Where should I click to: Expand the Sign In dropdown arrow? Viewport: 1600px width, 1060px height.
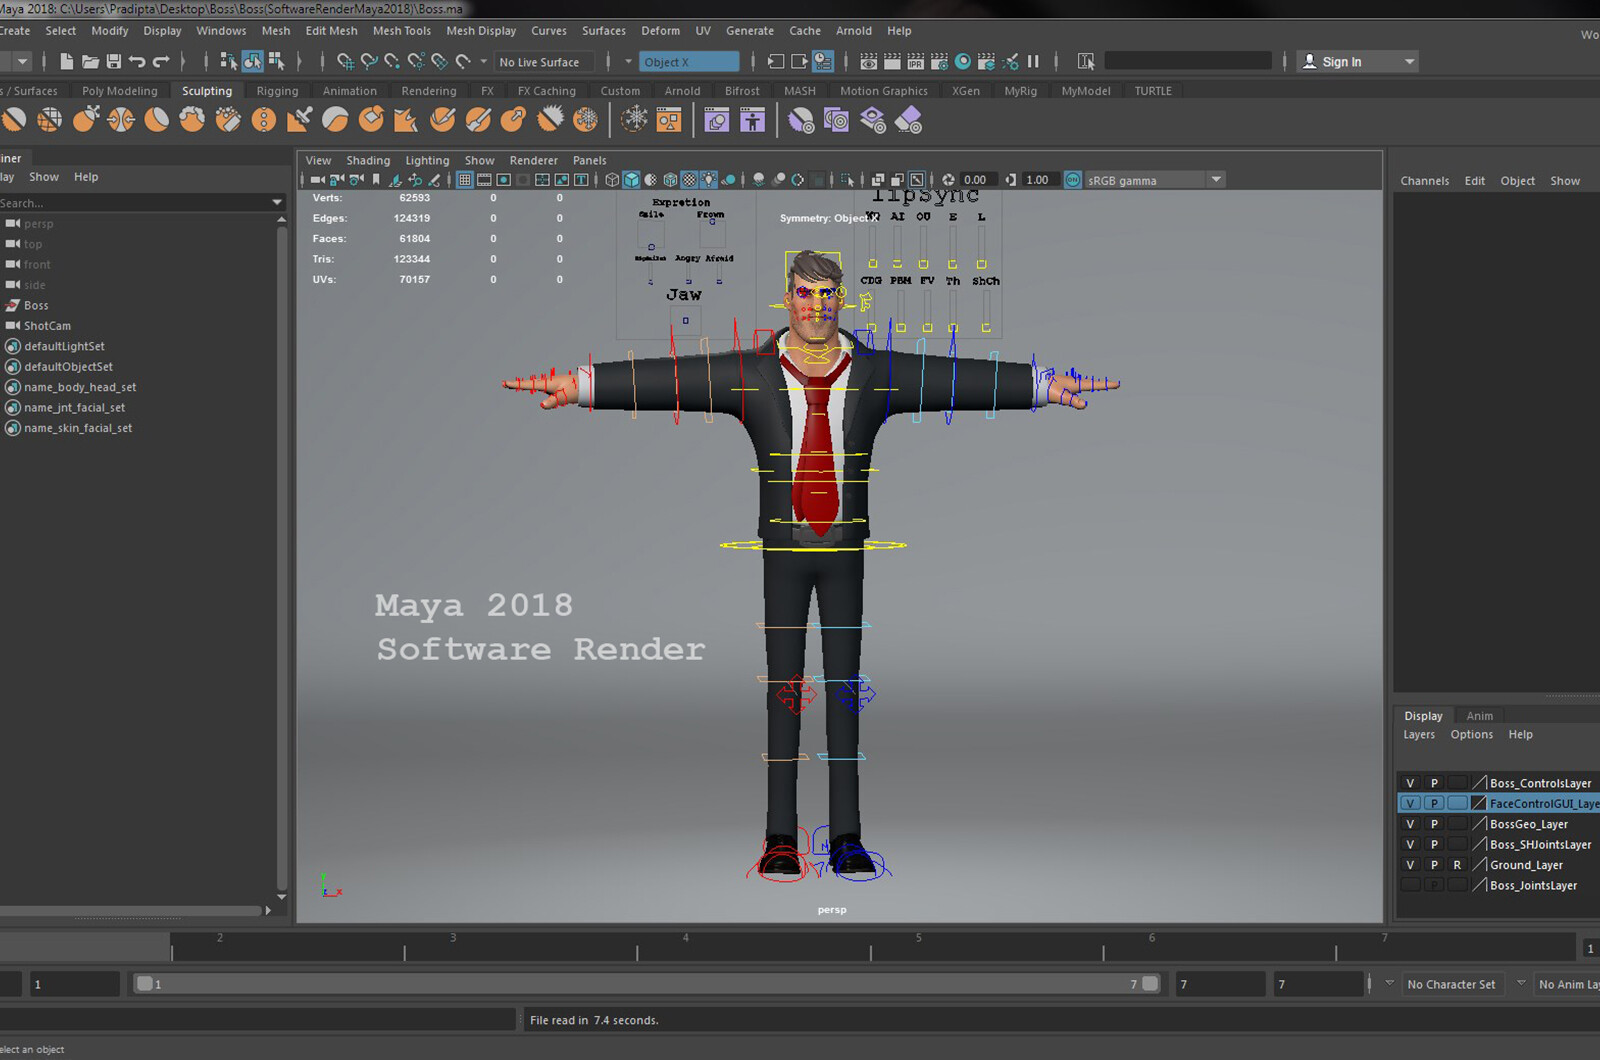pos(1408,61)
